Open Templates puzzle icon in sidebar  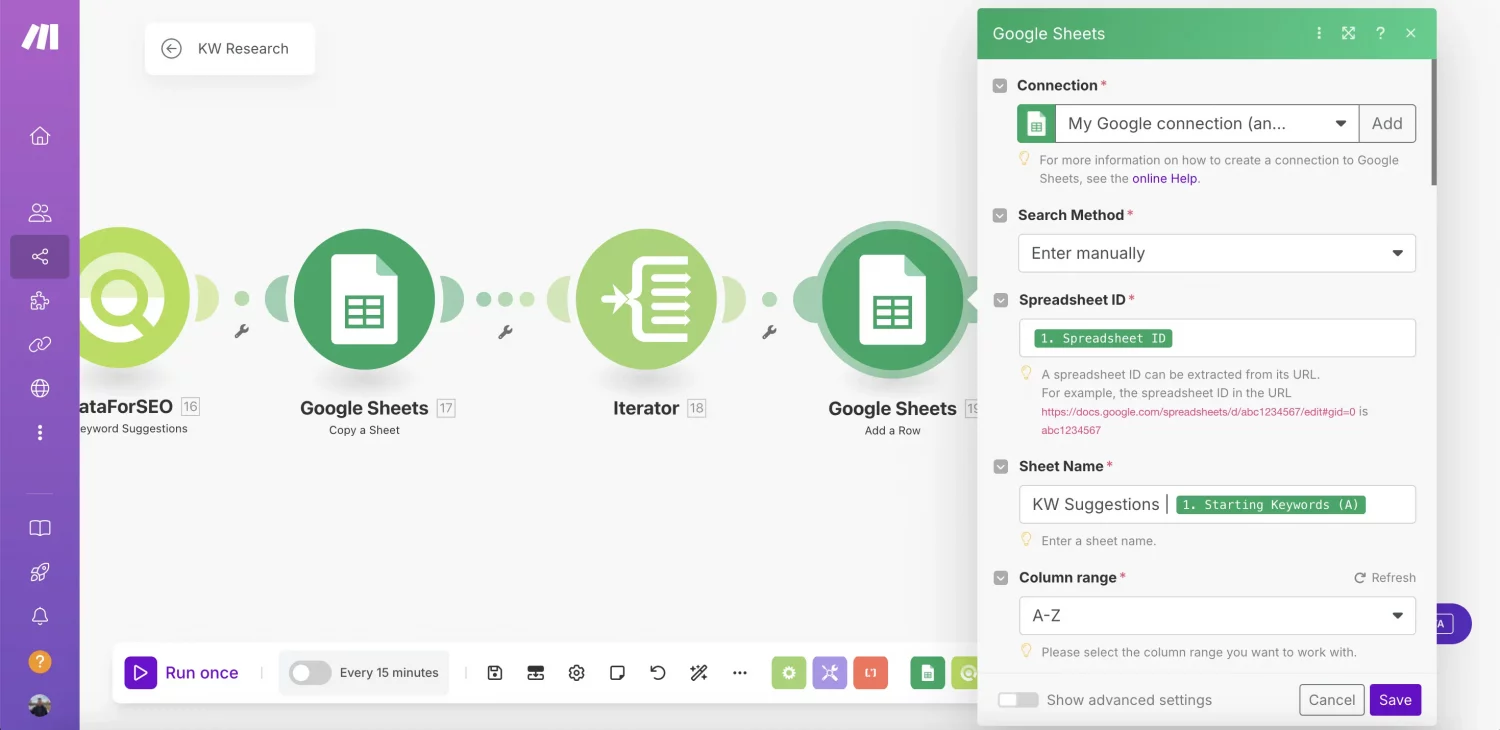click(x=40, y=301)
